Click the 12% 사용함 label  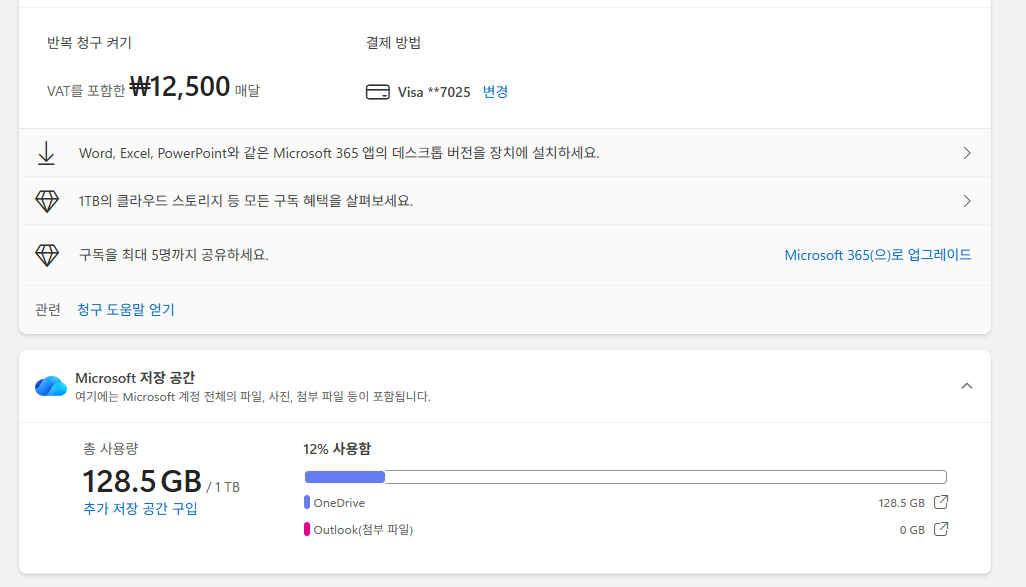pyautogui.click(x=336, y=449)
